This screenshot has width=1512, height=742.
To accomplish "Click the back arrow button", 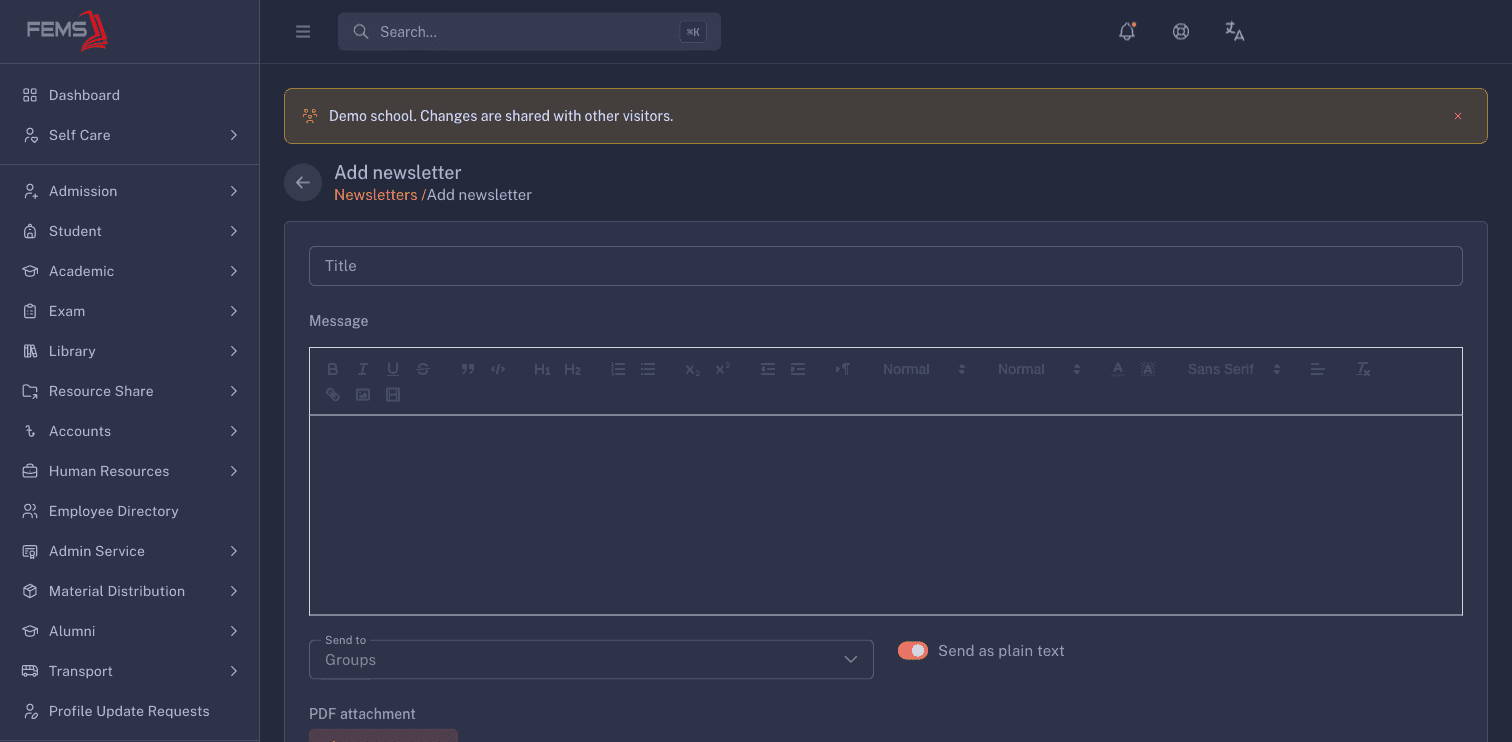I will pos(303,182).
